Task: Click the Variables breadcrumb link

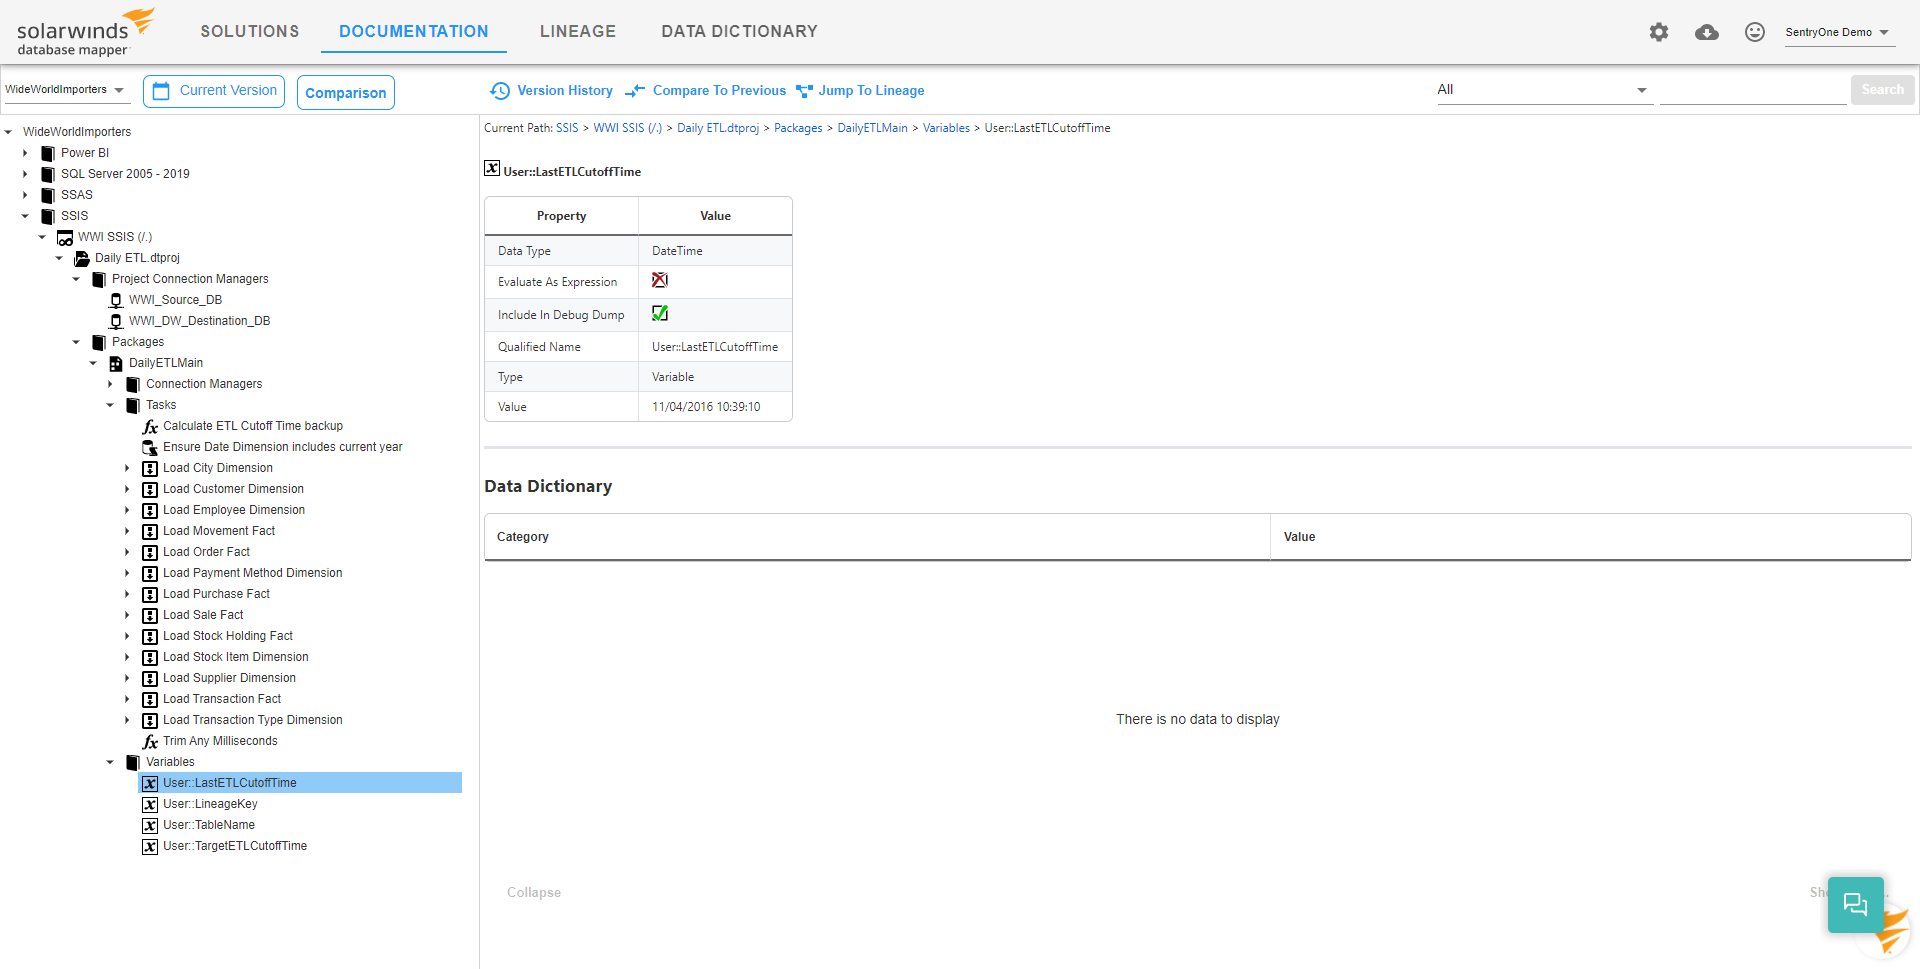Action: coord(946,128)
